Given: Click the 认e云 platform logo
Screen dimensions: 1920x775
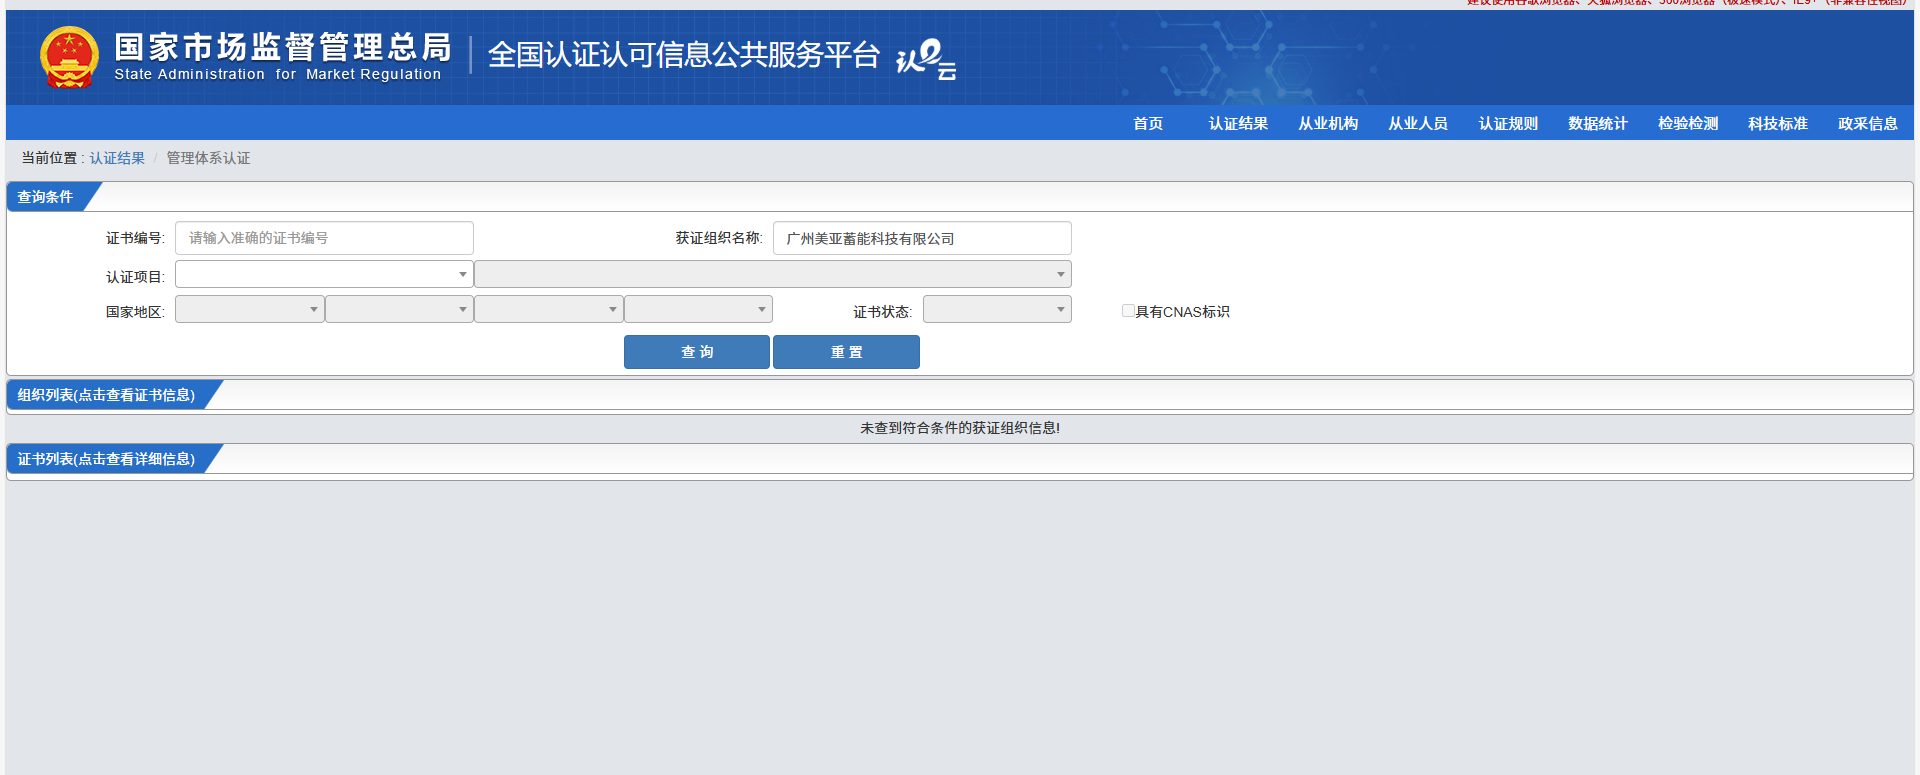Looking at the screenshot, I should tap(926, 59).
